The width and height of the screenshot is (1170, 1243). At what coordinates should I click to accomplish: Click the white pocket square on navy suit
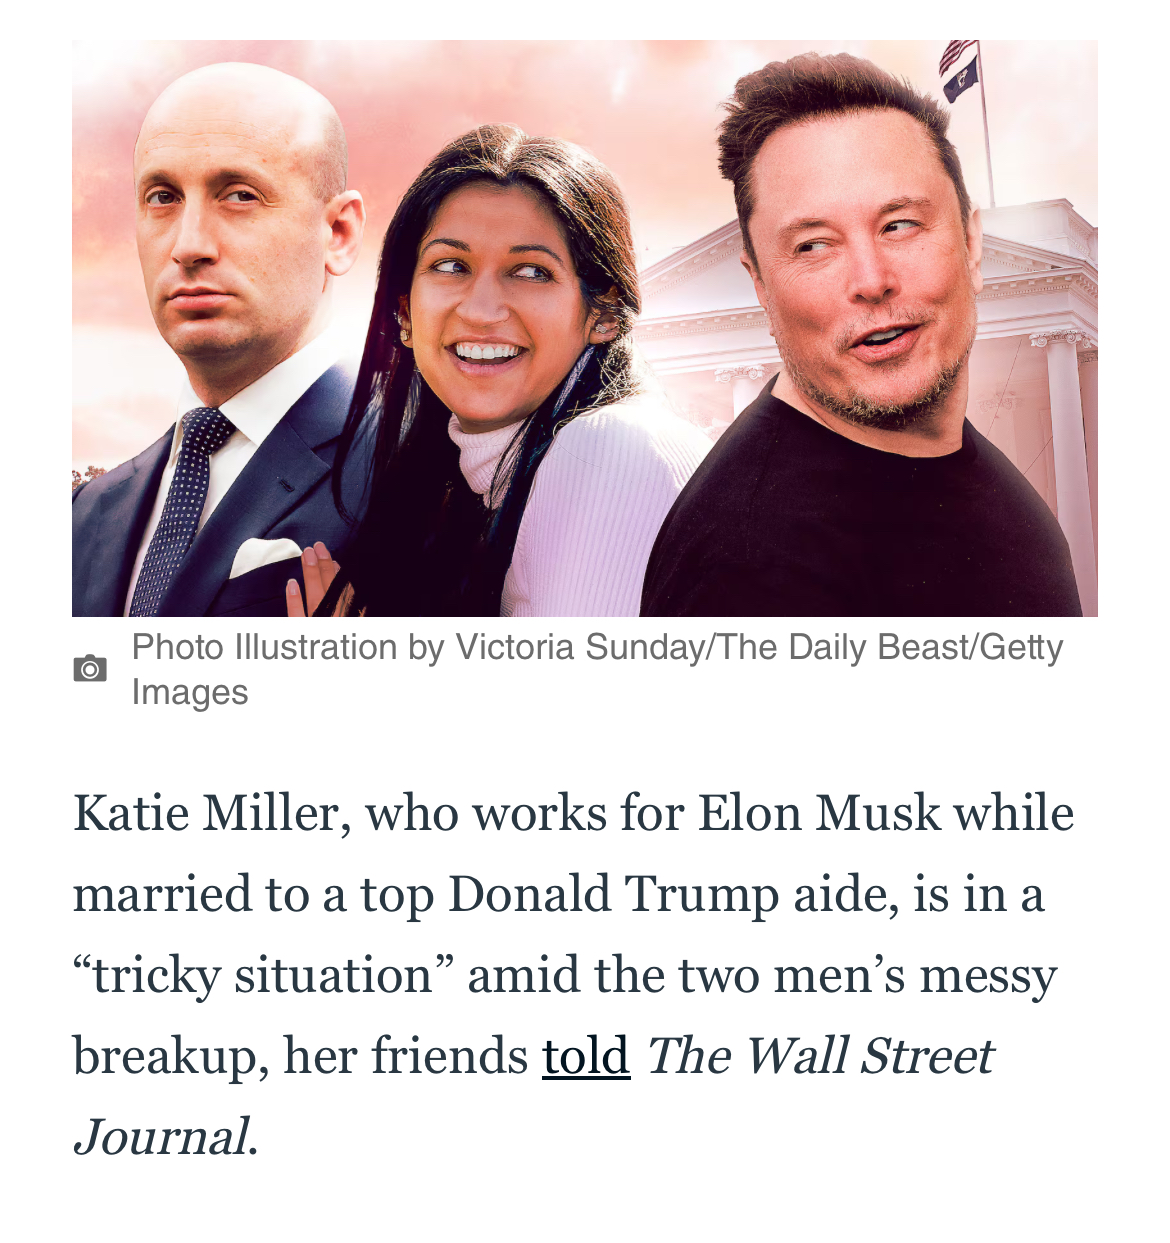[x=264, y=555]
